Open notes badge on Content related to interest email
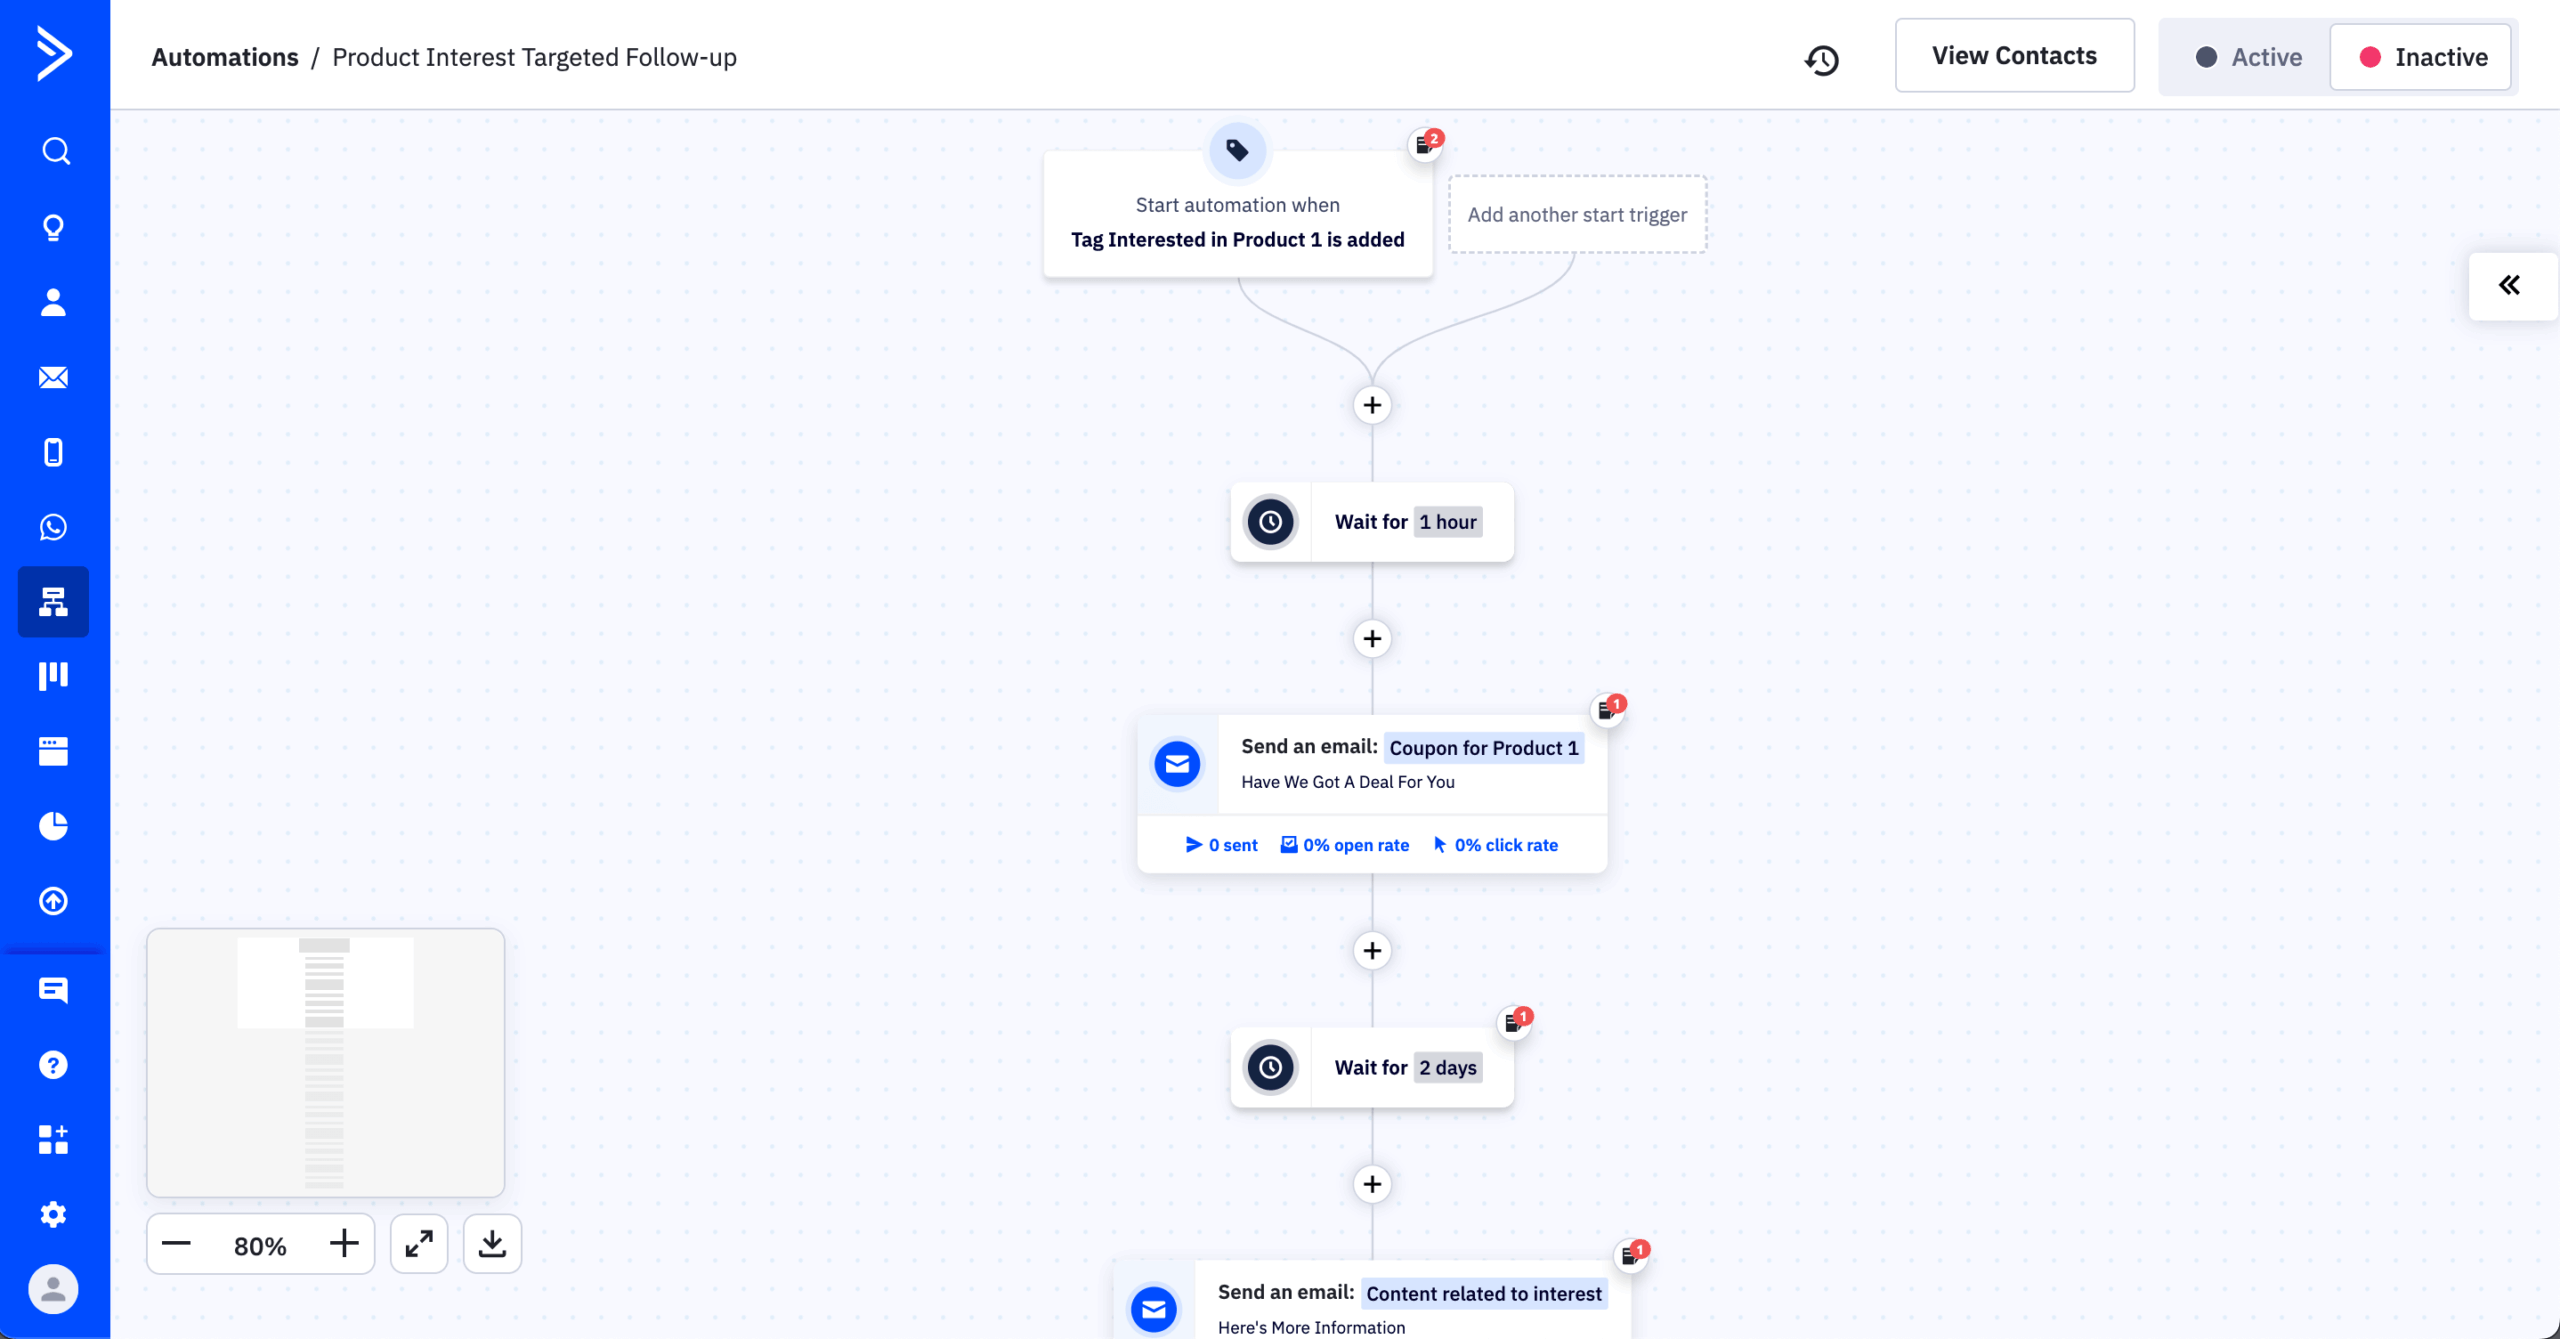2560x1339 pixels. coord(1632,1254)
